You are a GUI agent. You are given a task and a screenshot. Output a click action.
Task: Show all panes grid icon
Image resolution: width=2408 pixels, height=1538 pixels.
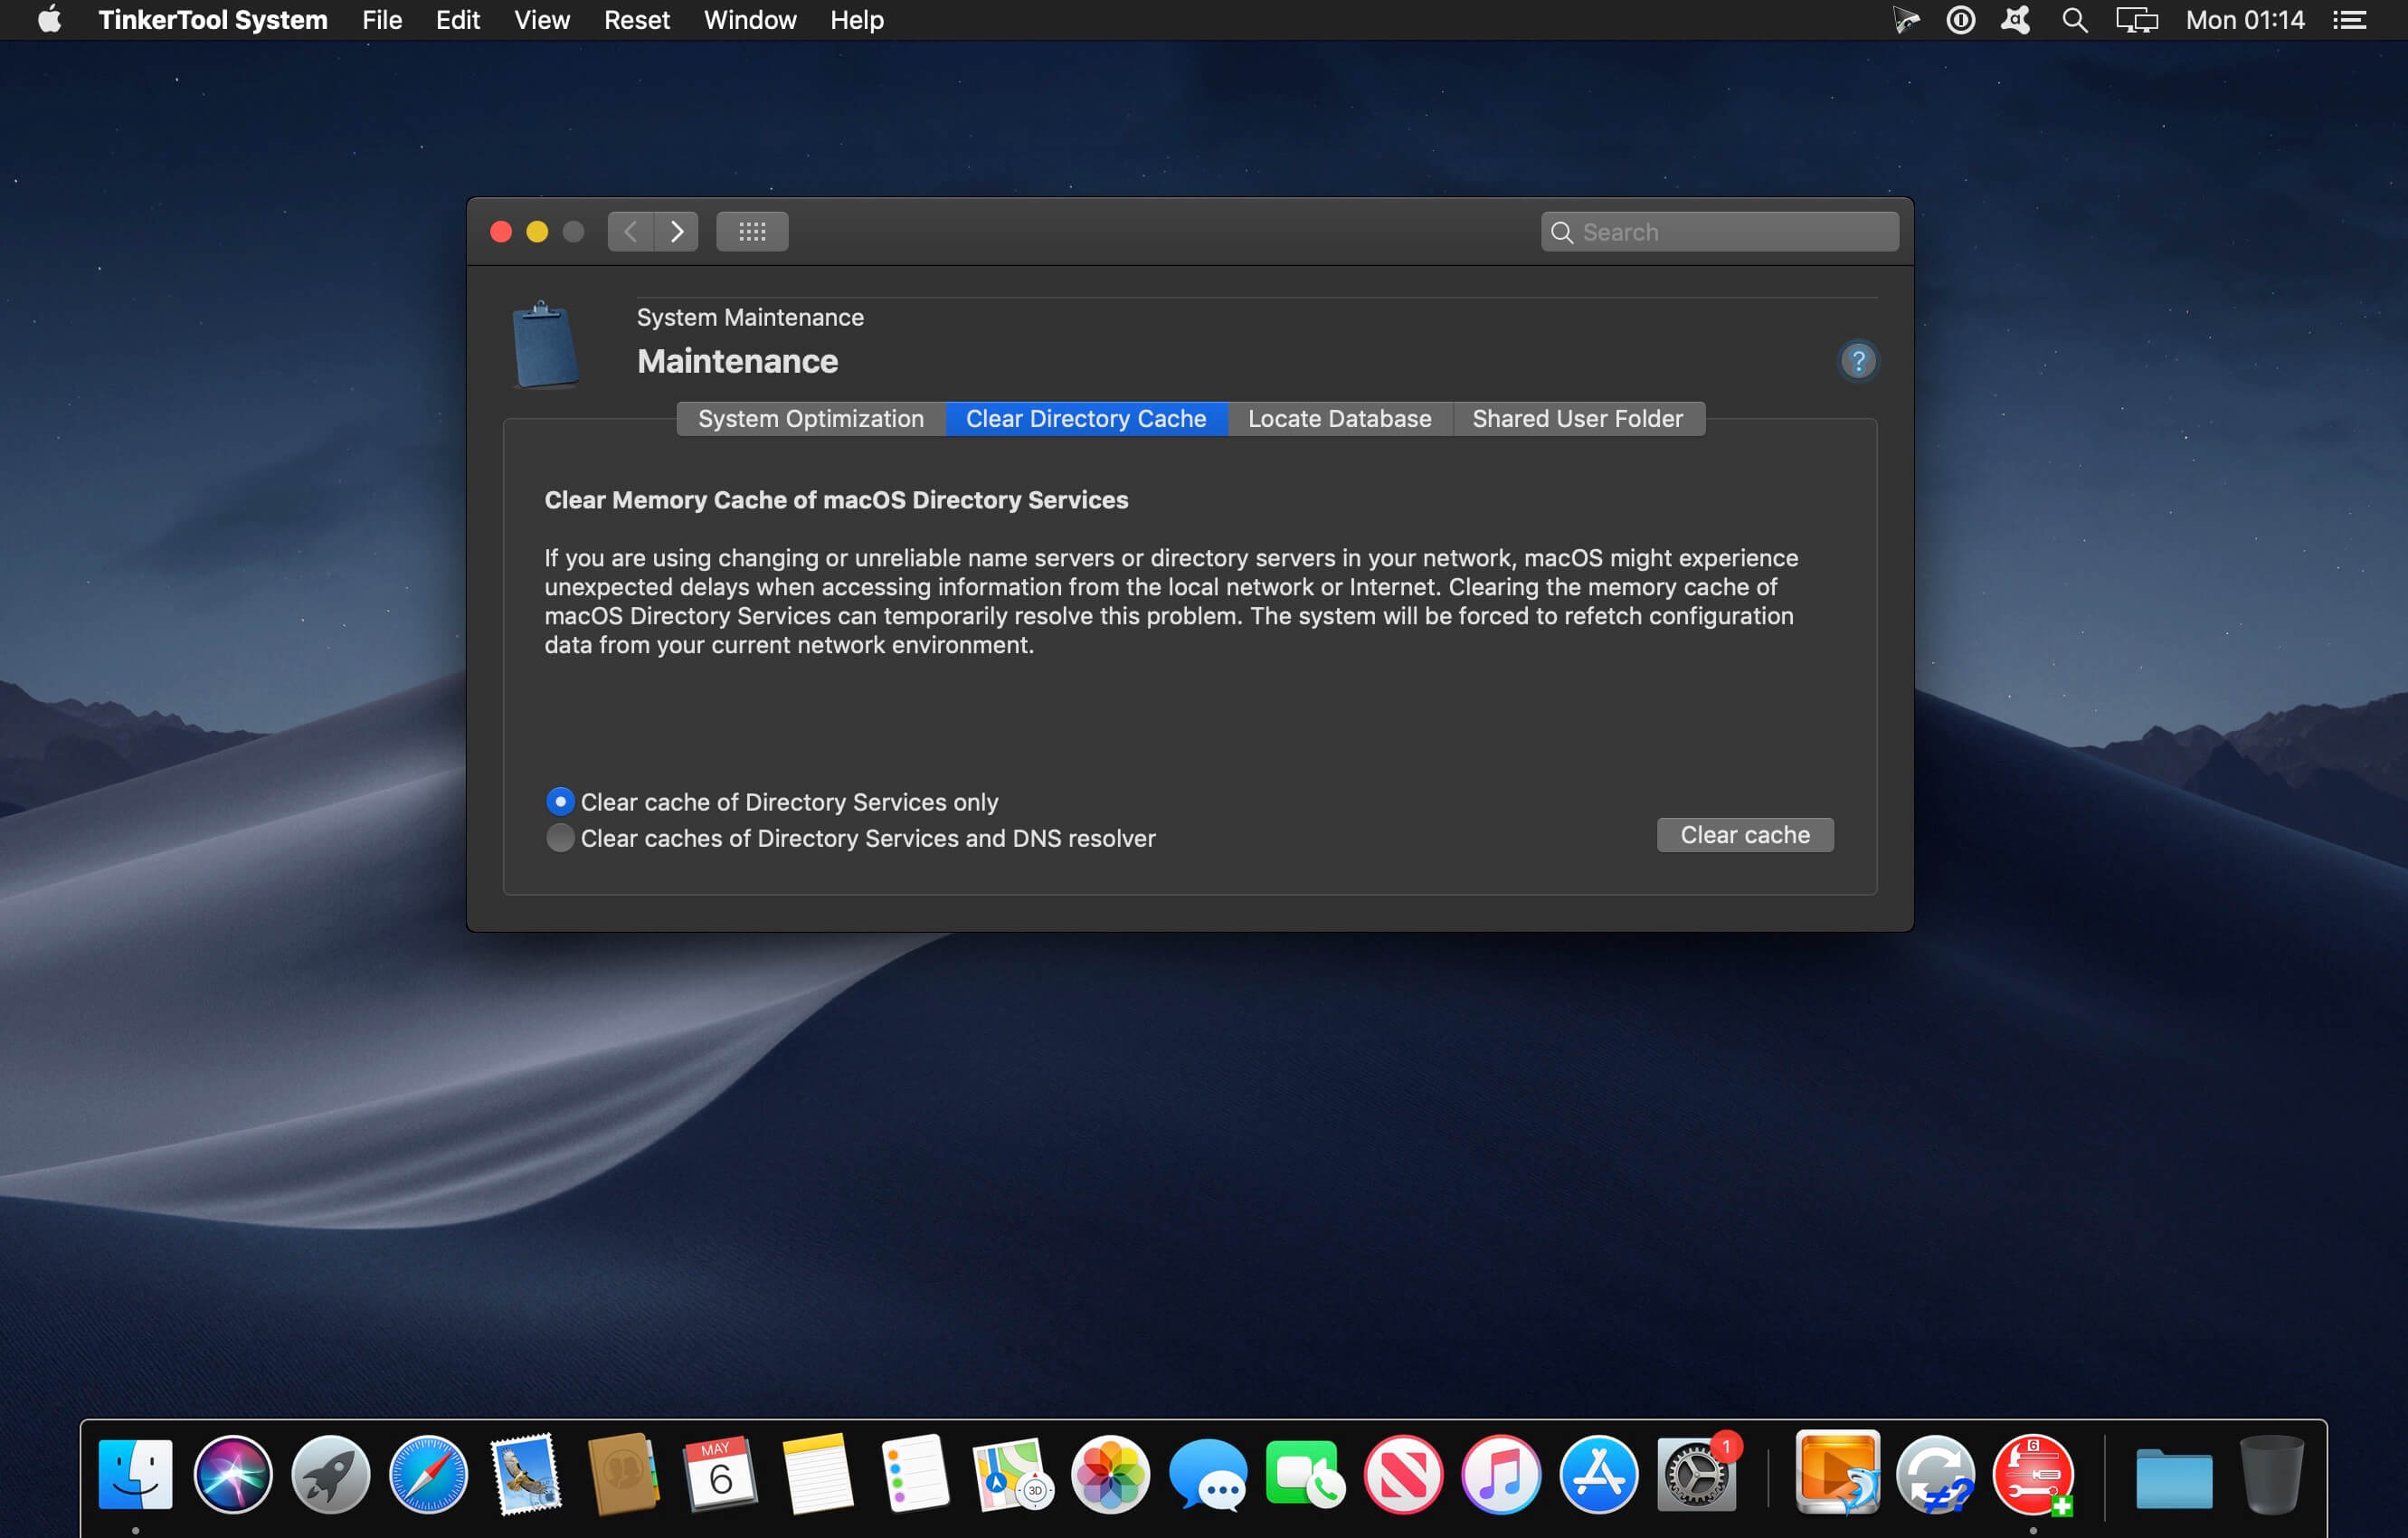752,232
